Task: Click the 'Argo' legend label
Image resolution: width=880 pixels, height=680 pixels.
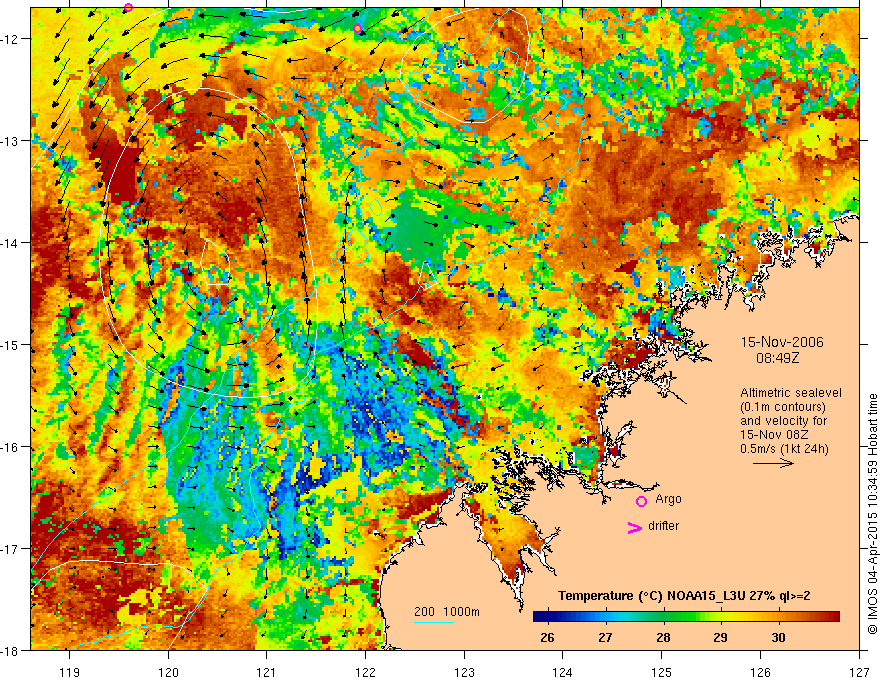Action: click(x=668, y=499)
